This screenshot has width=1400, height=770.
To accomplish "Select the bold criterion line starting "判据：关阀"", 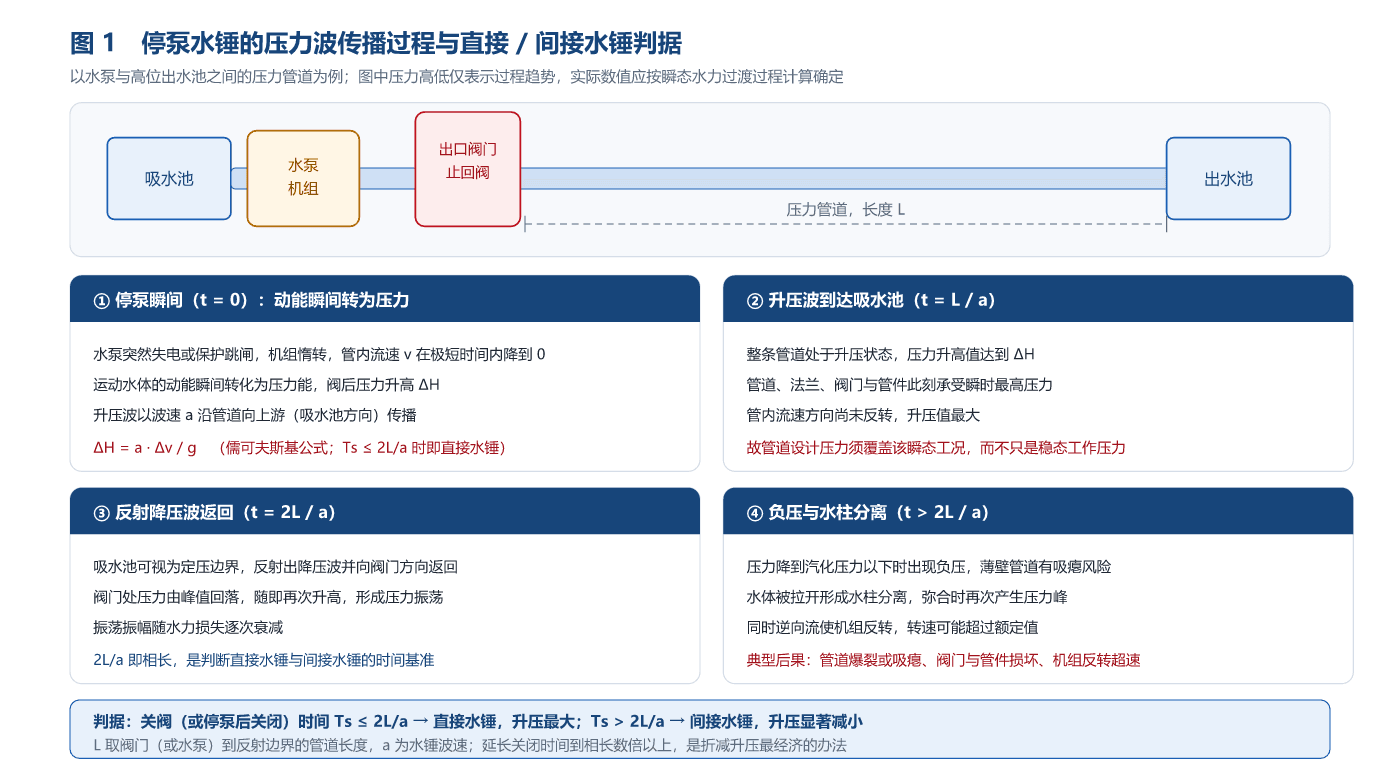I will (x=478, y=722).
